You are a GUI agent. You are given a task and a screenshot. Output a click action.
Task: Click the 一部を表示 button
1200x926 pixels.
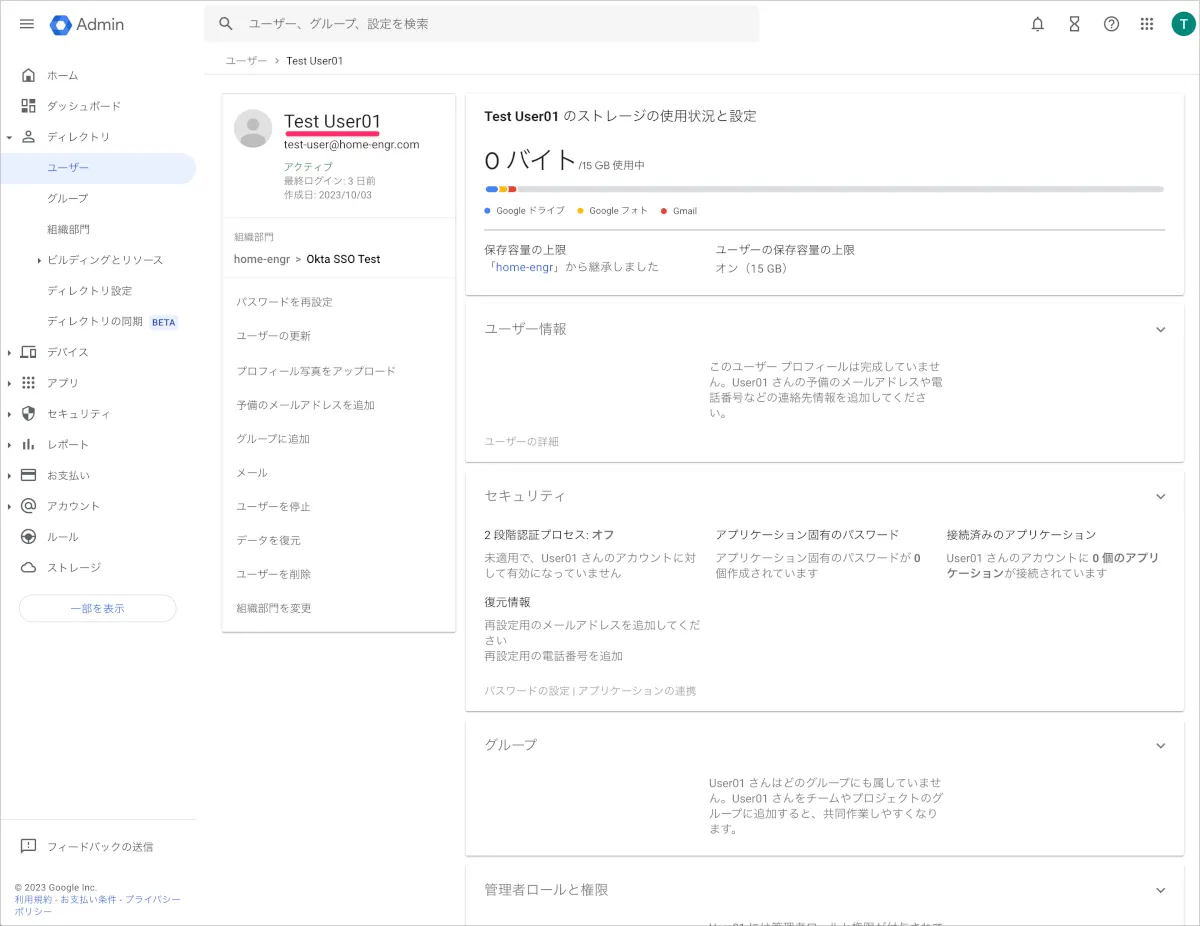pyautogui.click(x=97, y=608)
